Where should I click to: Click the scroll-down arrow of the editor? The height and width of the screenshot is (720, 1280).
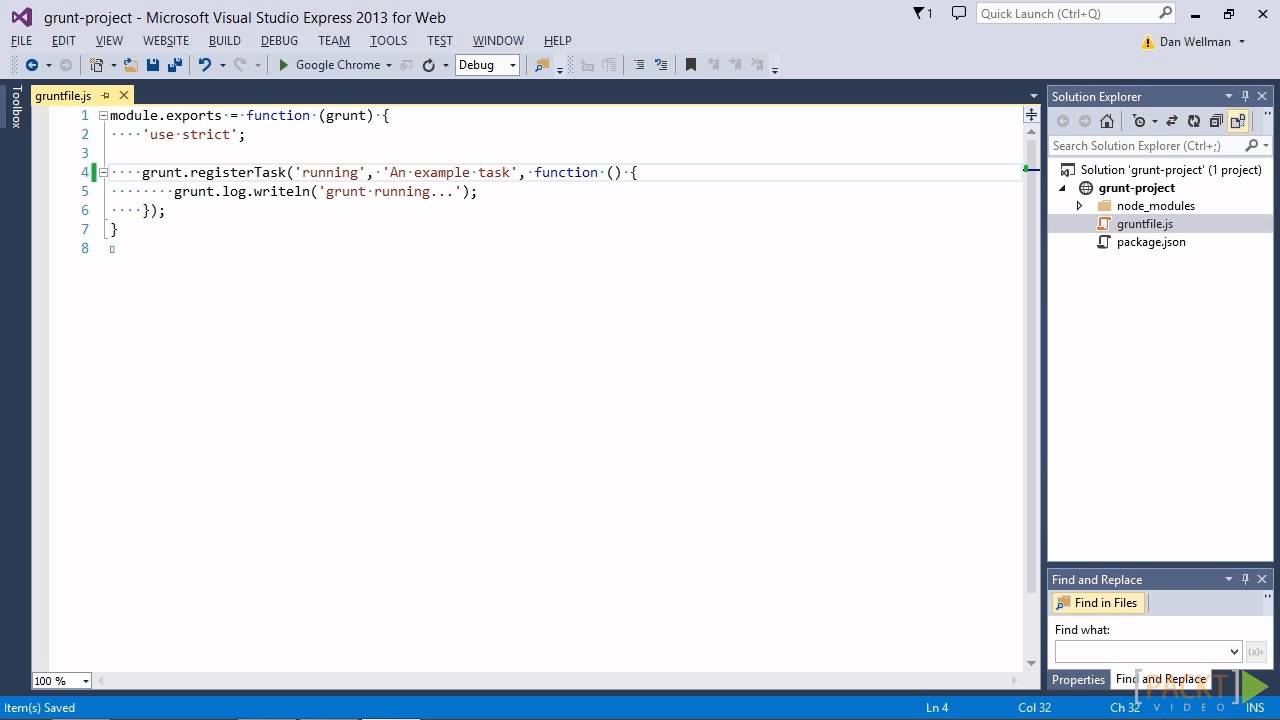[x=1031, y=663]
